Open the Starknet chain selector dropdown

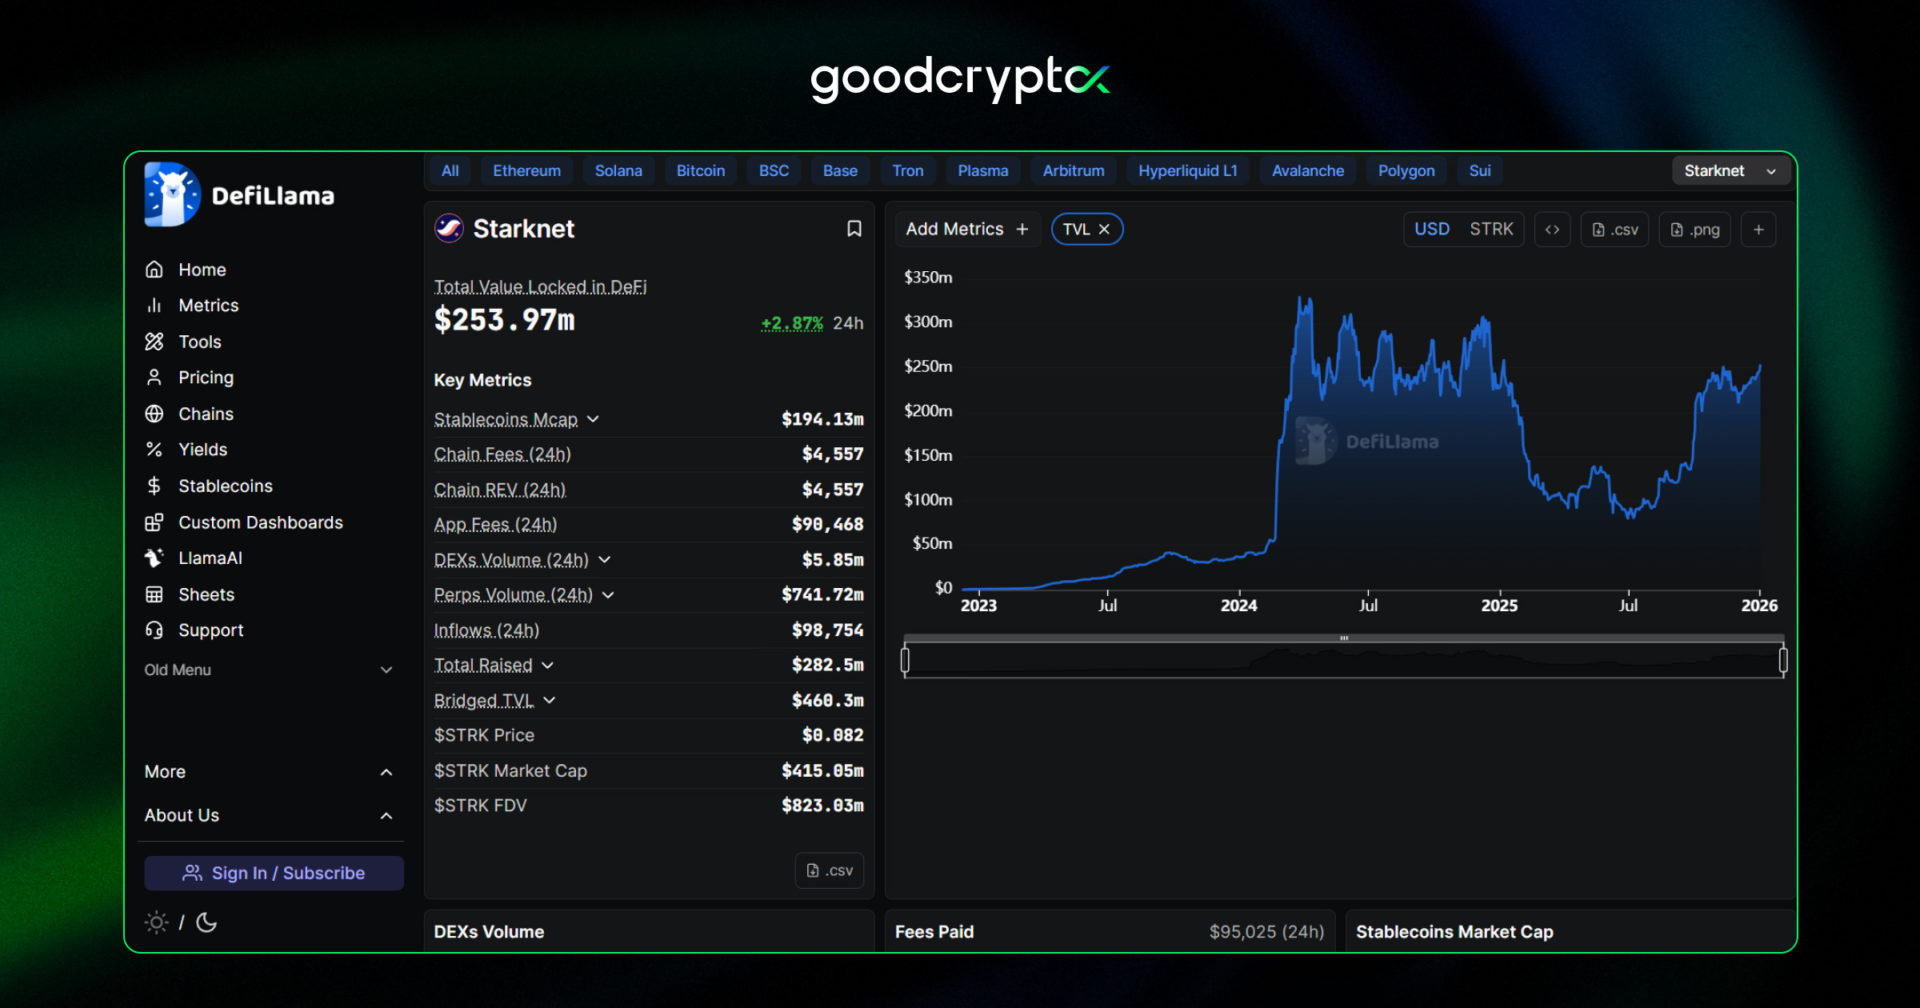tap(1730, 171)
